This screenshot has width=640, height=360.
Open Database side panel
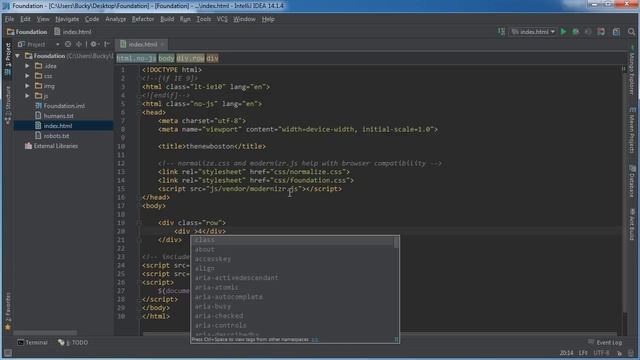(632, 181)
